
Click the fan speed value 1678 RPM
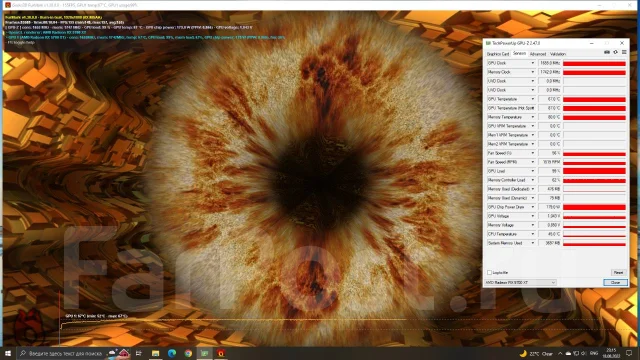[550, 162]
